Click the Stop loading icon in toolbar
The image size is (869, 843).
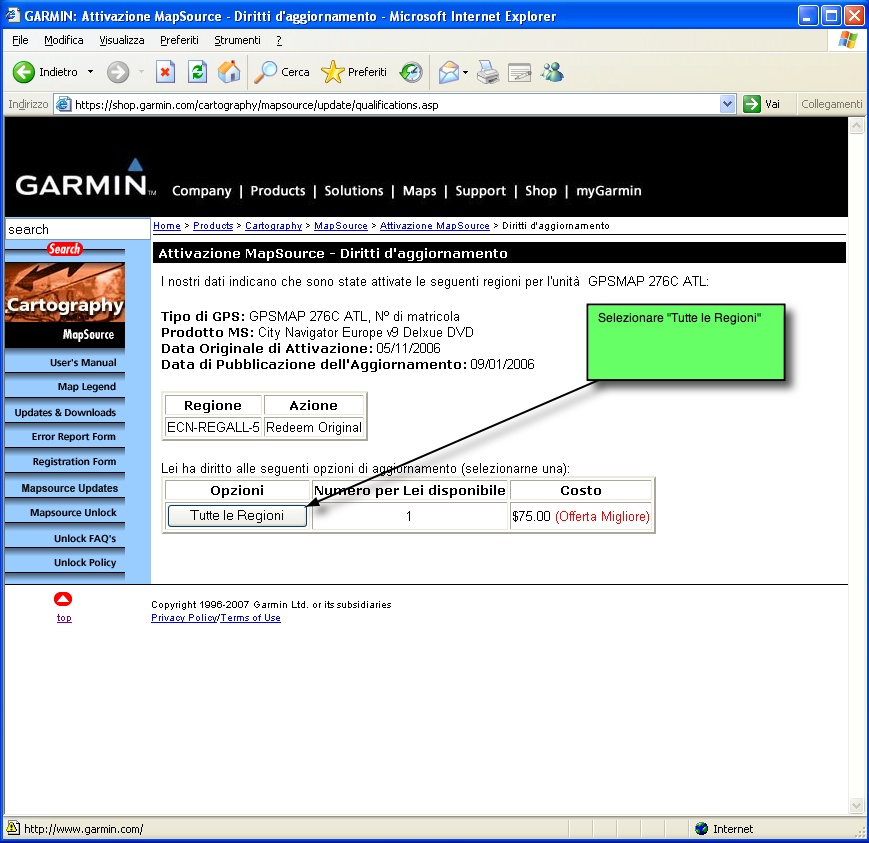pos(166,72)
